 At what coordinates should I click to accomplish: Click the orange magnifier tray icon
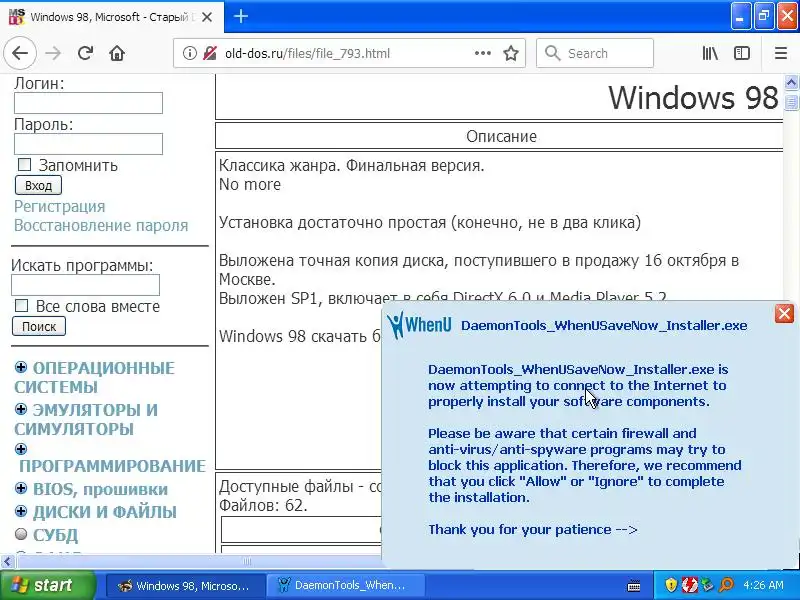tap(726, 585)
